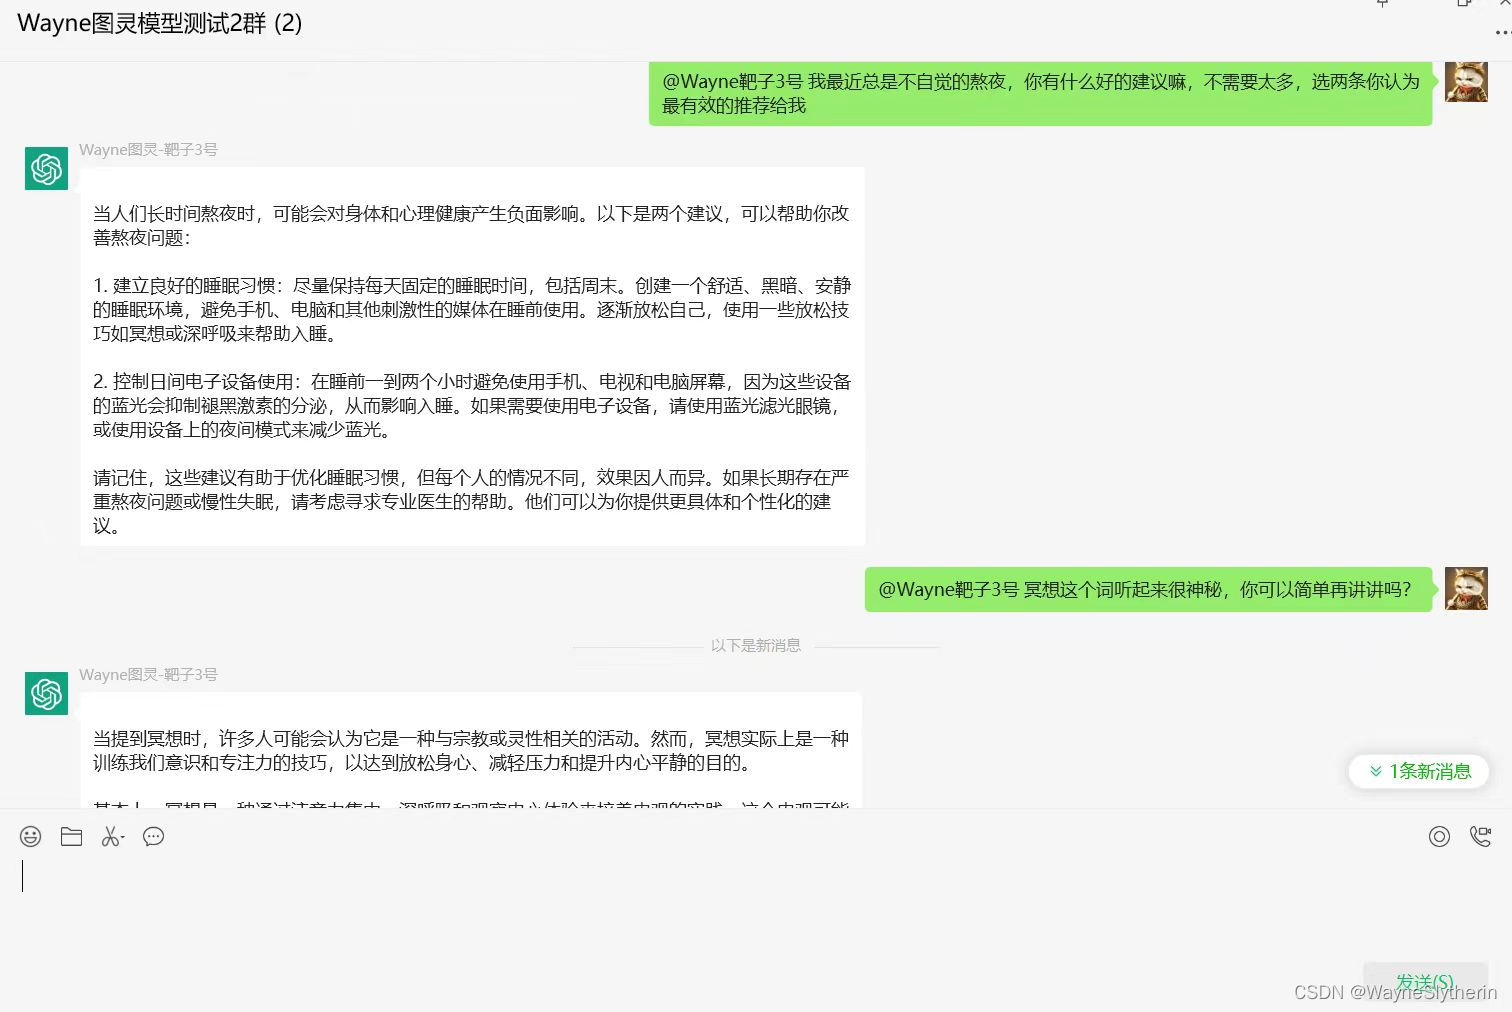Click the send file folder icon
Viewport: 1512px width, 1012px height.
point(71,836)
